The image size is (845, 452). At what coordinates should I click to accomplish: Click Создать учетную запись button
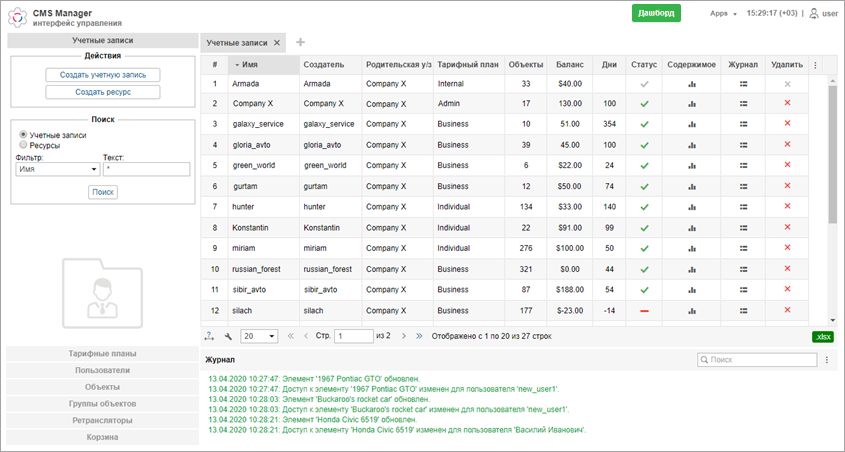click(x=102, y=75)
